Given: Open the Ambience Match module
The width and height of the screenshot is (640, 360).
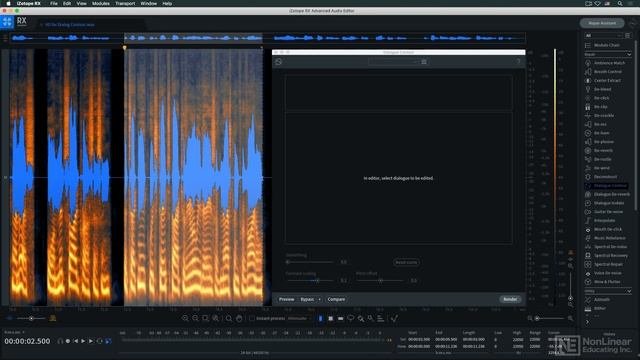Looking at the screenshot, I should 605,63.
